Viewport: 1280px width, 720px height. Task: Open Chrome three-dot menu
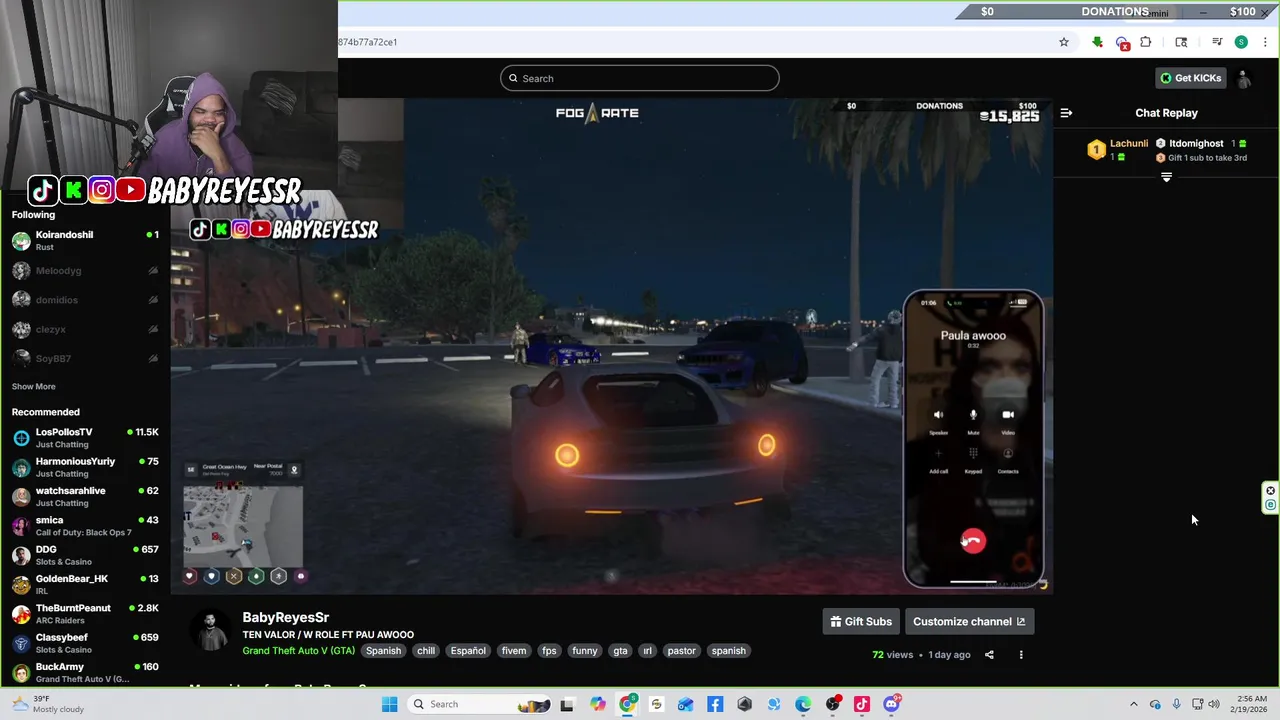1265,42
